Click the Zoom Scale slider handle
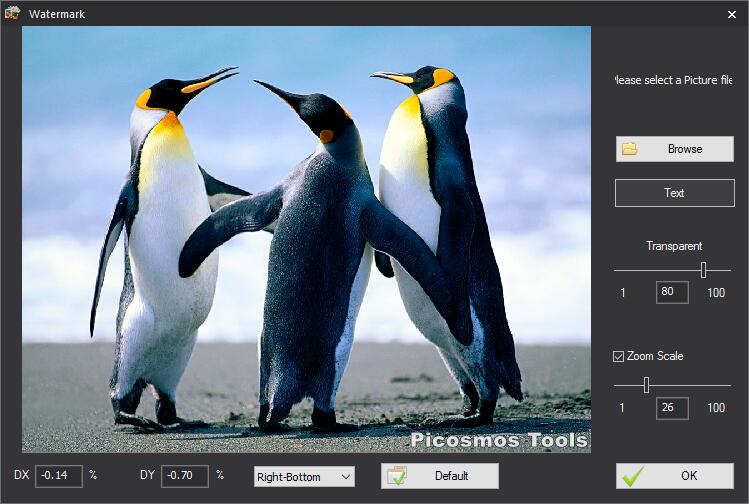The image size is (749, 504). [647, 385]
